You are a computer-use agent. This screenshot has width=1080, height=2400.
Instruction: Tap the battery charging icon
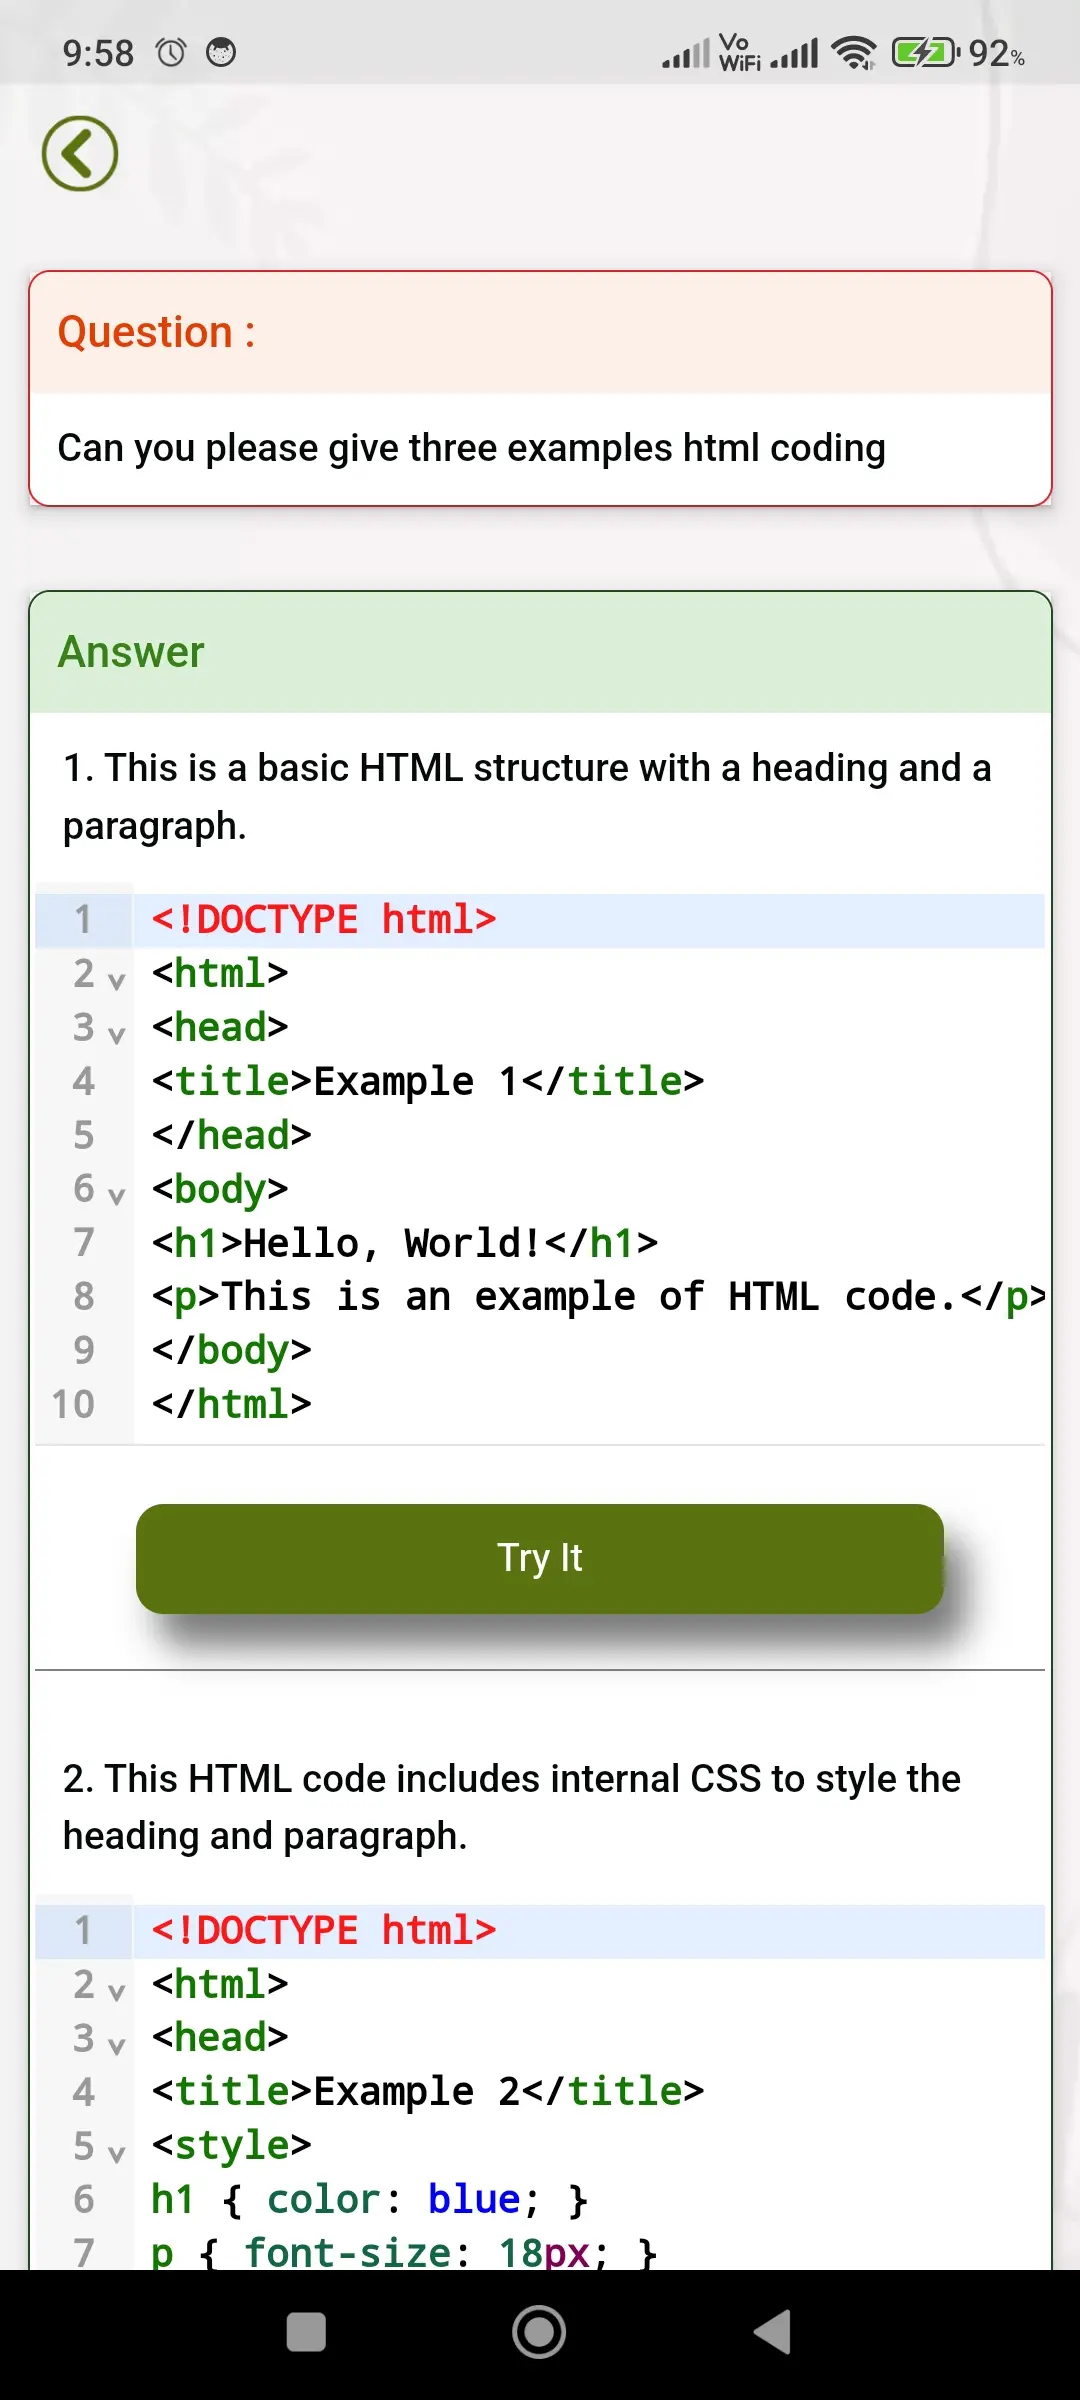coord(925,52)
